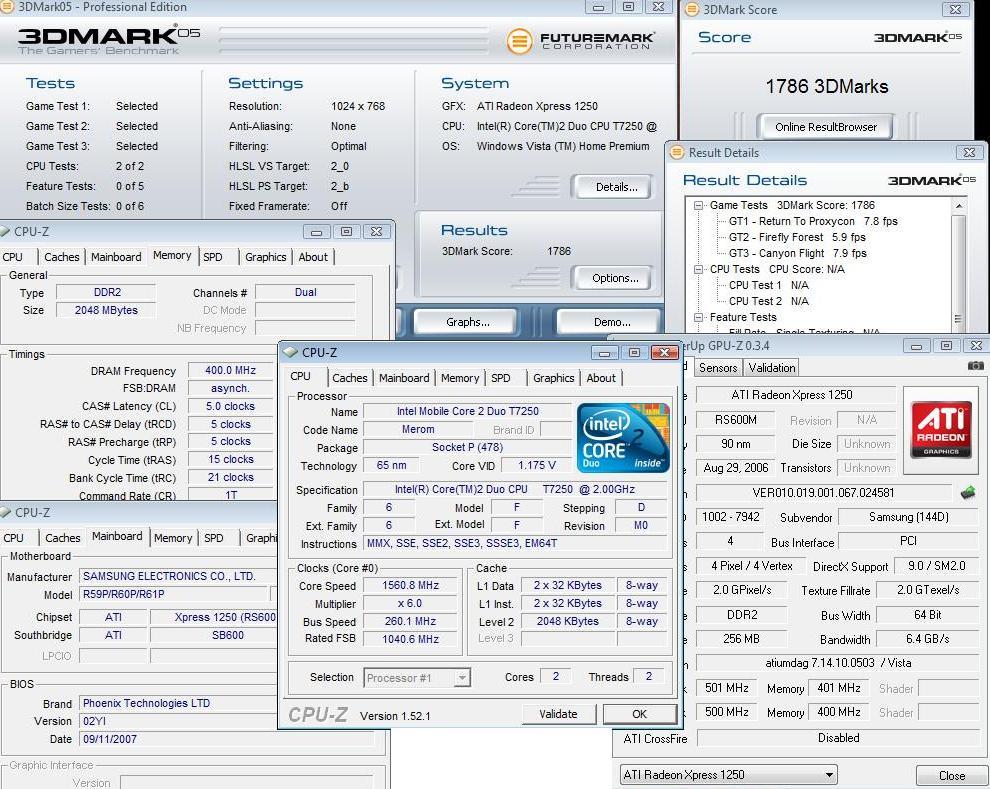This screenshot has width=990, height=789.
Task: Open CPU tab in CPU-Z Memory window
Action: click(x=13, y=257)
